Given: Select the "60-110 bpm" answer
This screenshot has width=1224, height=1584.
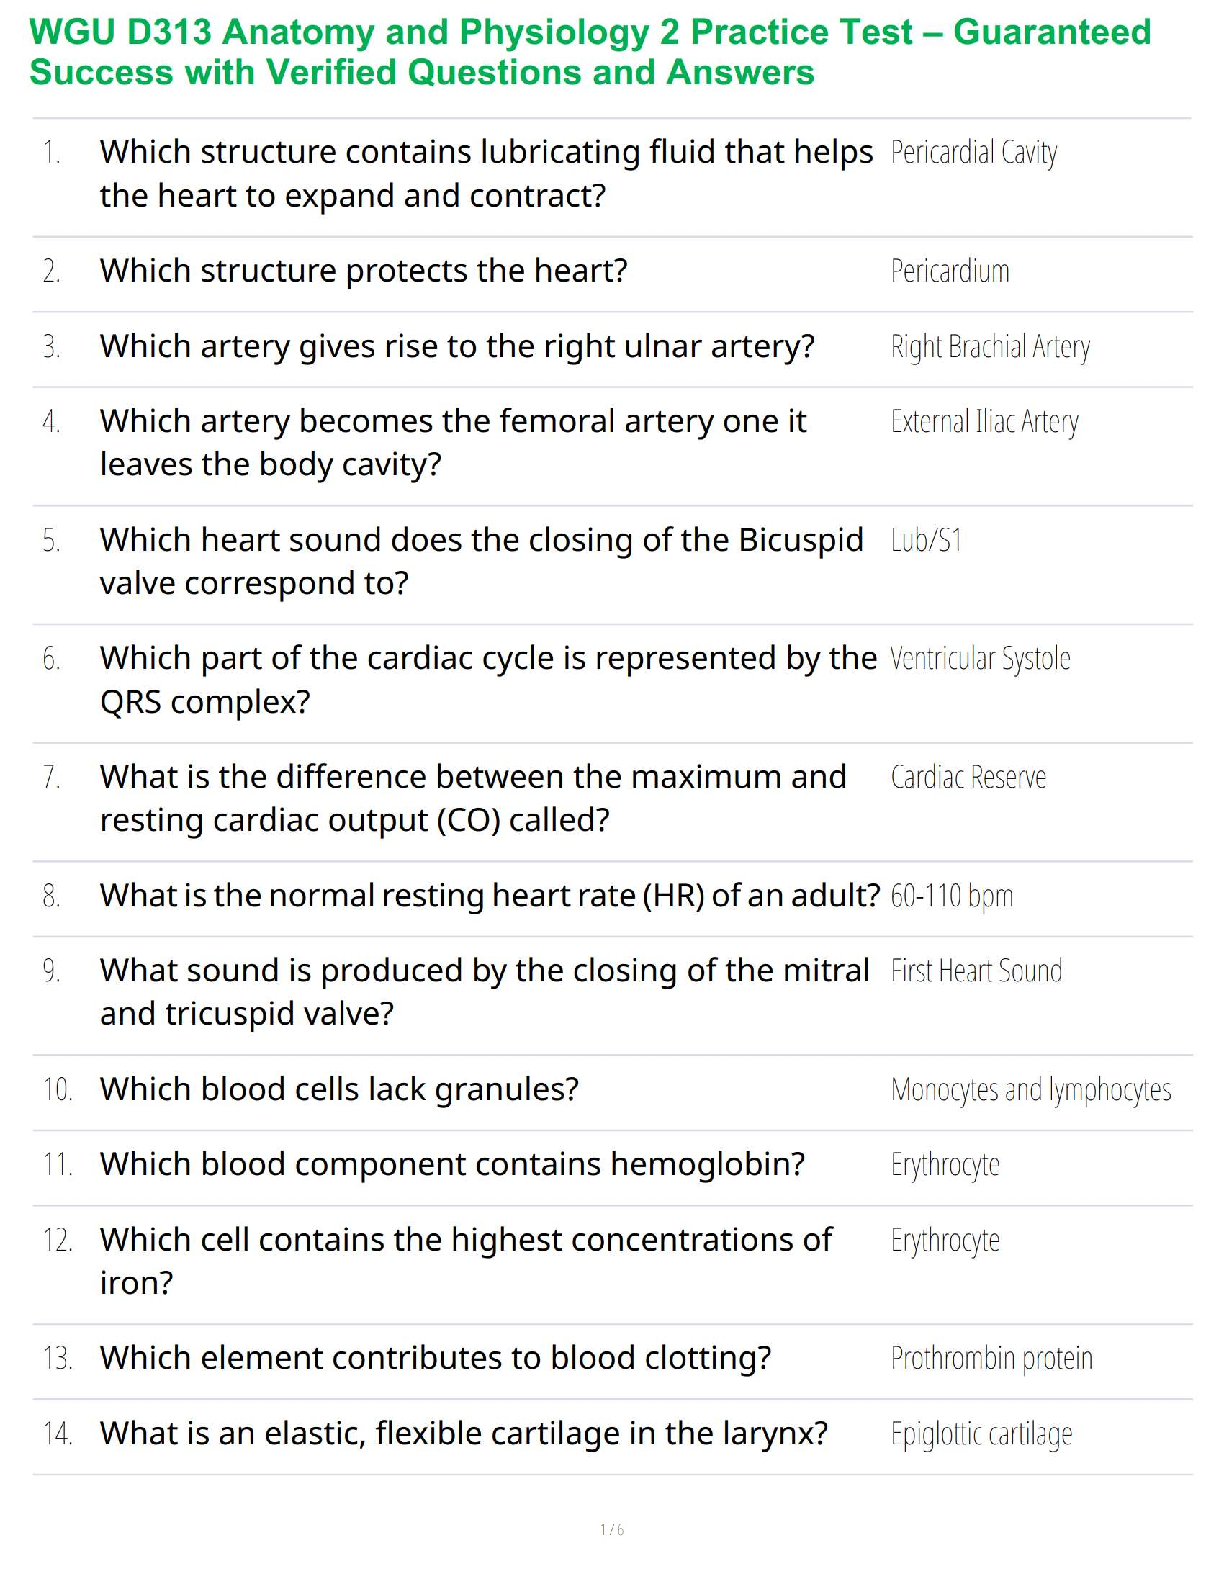Looking at the screenshot, I should (x=951, y=896).
